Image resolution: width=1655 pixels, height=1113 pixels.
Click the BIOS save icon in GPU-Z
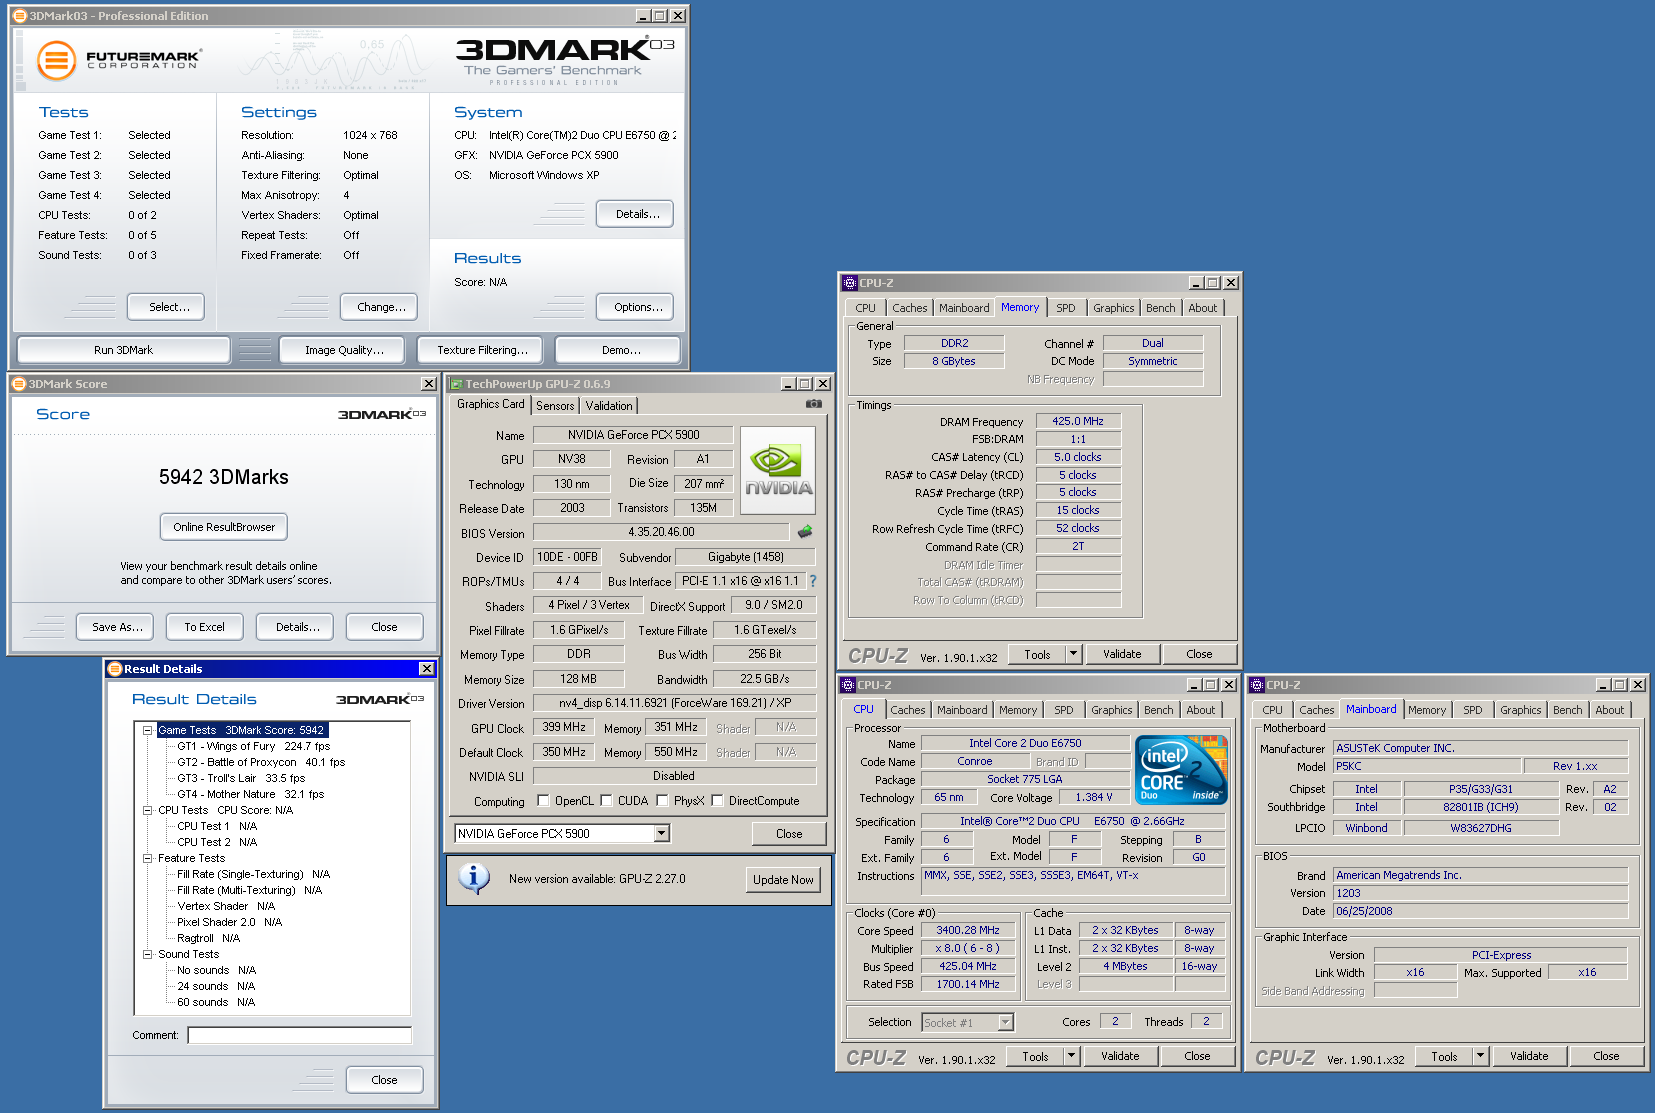tap(805, 532)
